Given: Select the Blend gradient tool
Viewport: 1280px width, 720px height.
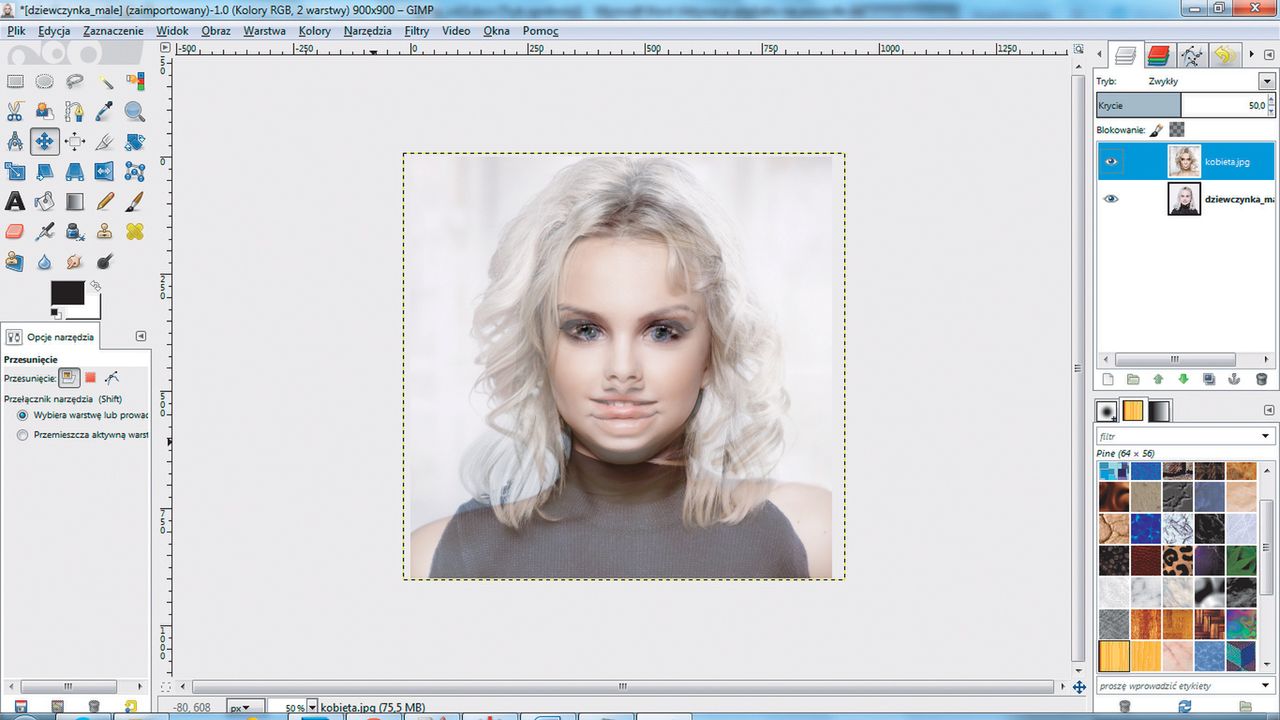Looking at the screenshot, I should coord(75,201).
